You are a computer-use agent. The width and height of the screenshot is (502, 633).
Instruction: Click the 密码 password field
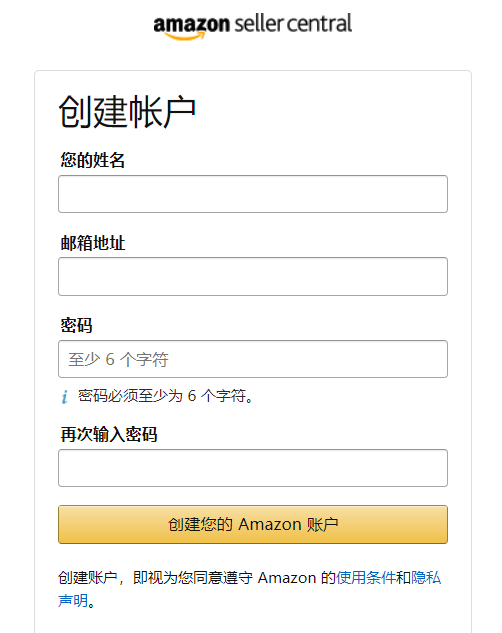pyautogui.click(x=253, y=359)
